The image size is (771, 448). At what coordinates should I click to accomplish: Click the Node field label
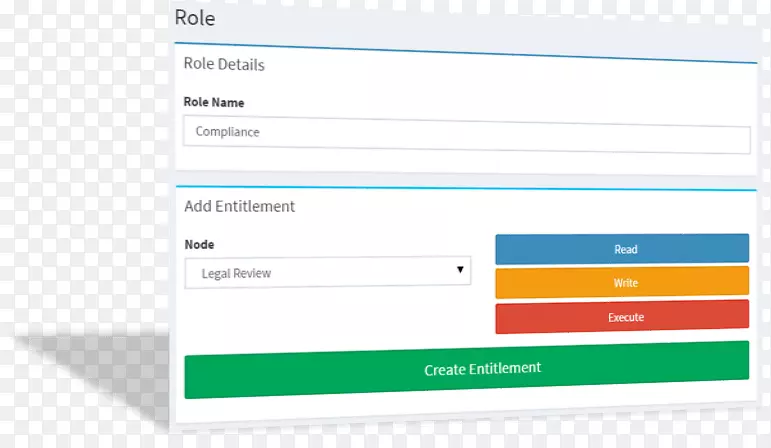pos(199,244)
